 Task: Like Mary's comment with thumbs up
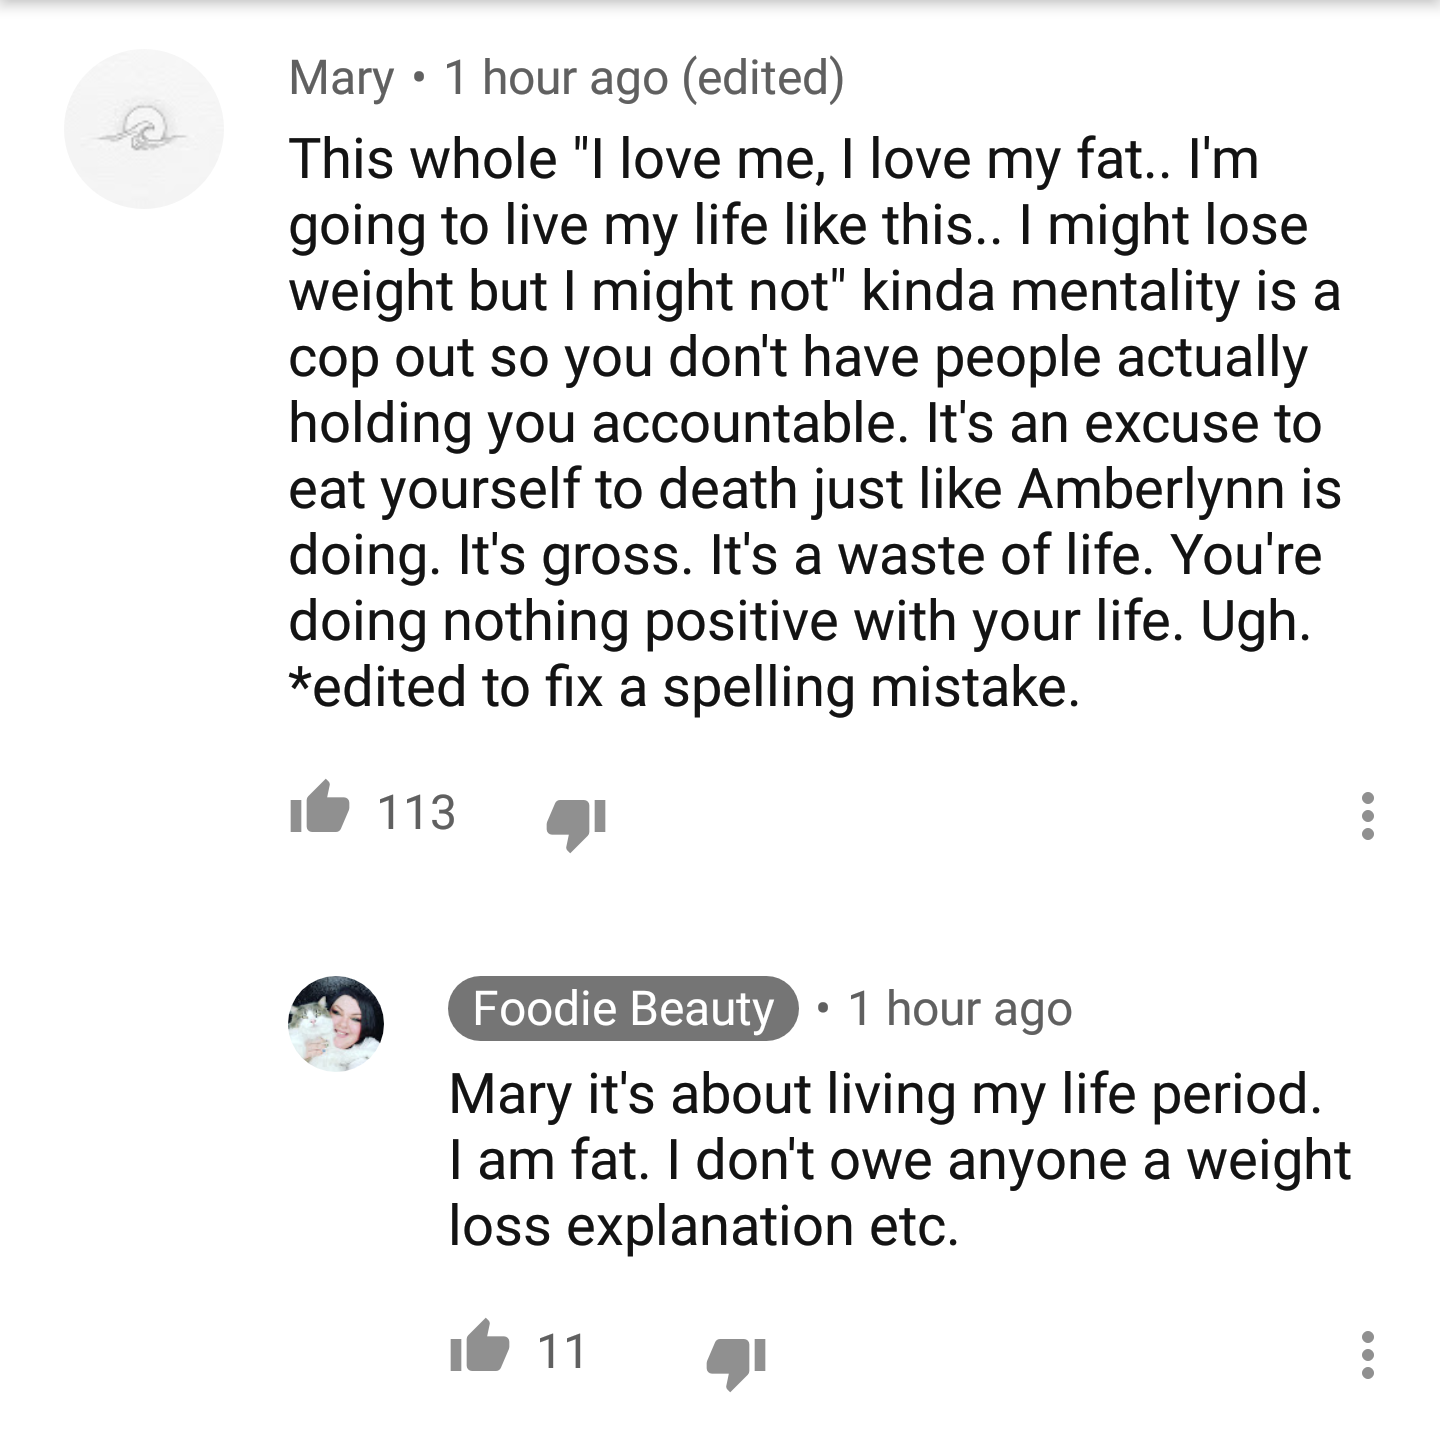click(319, 811)
